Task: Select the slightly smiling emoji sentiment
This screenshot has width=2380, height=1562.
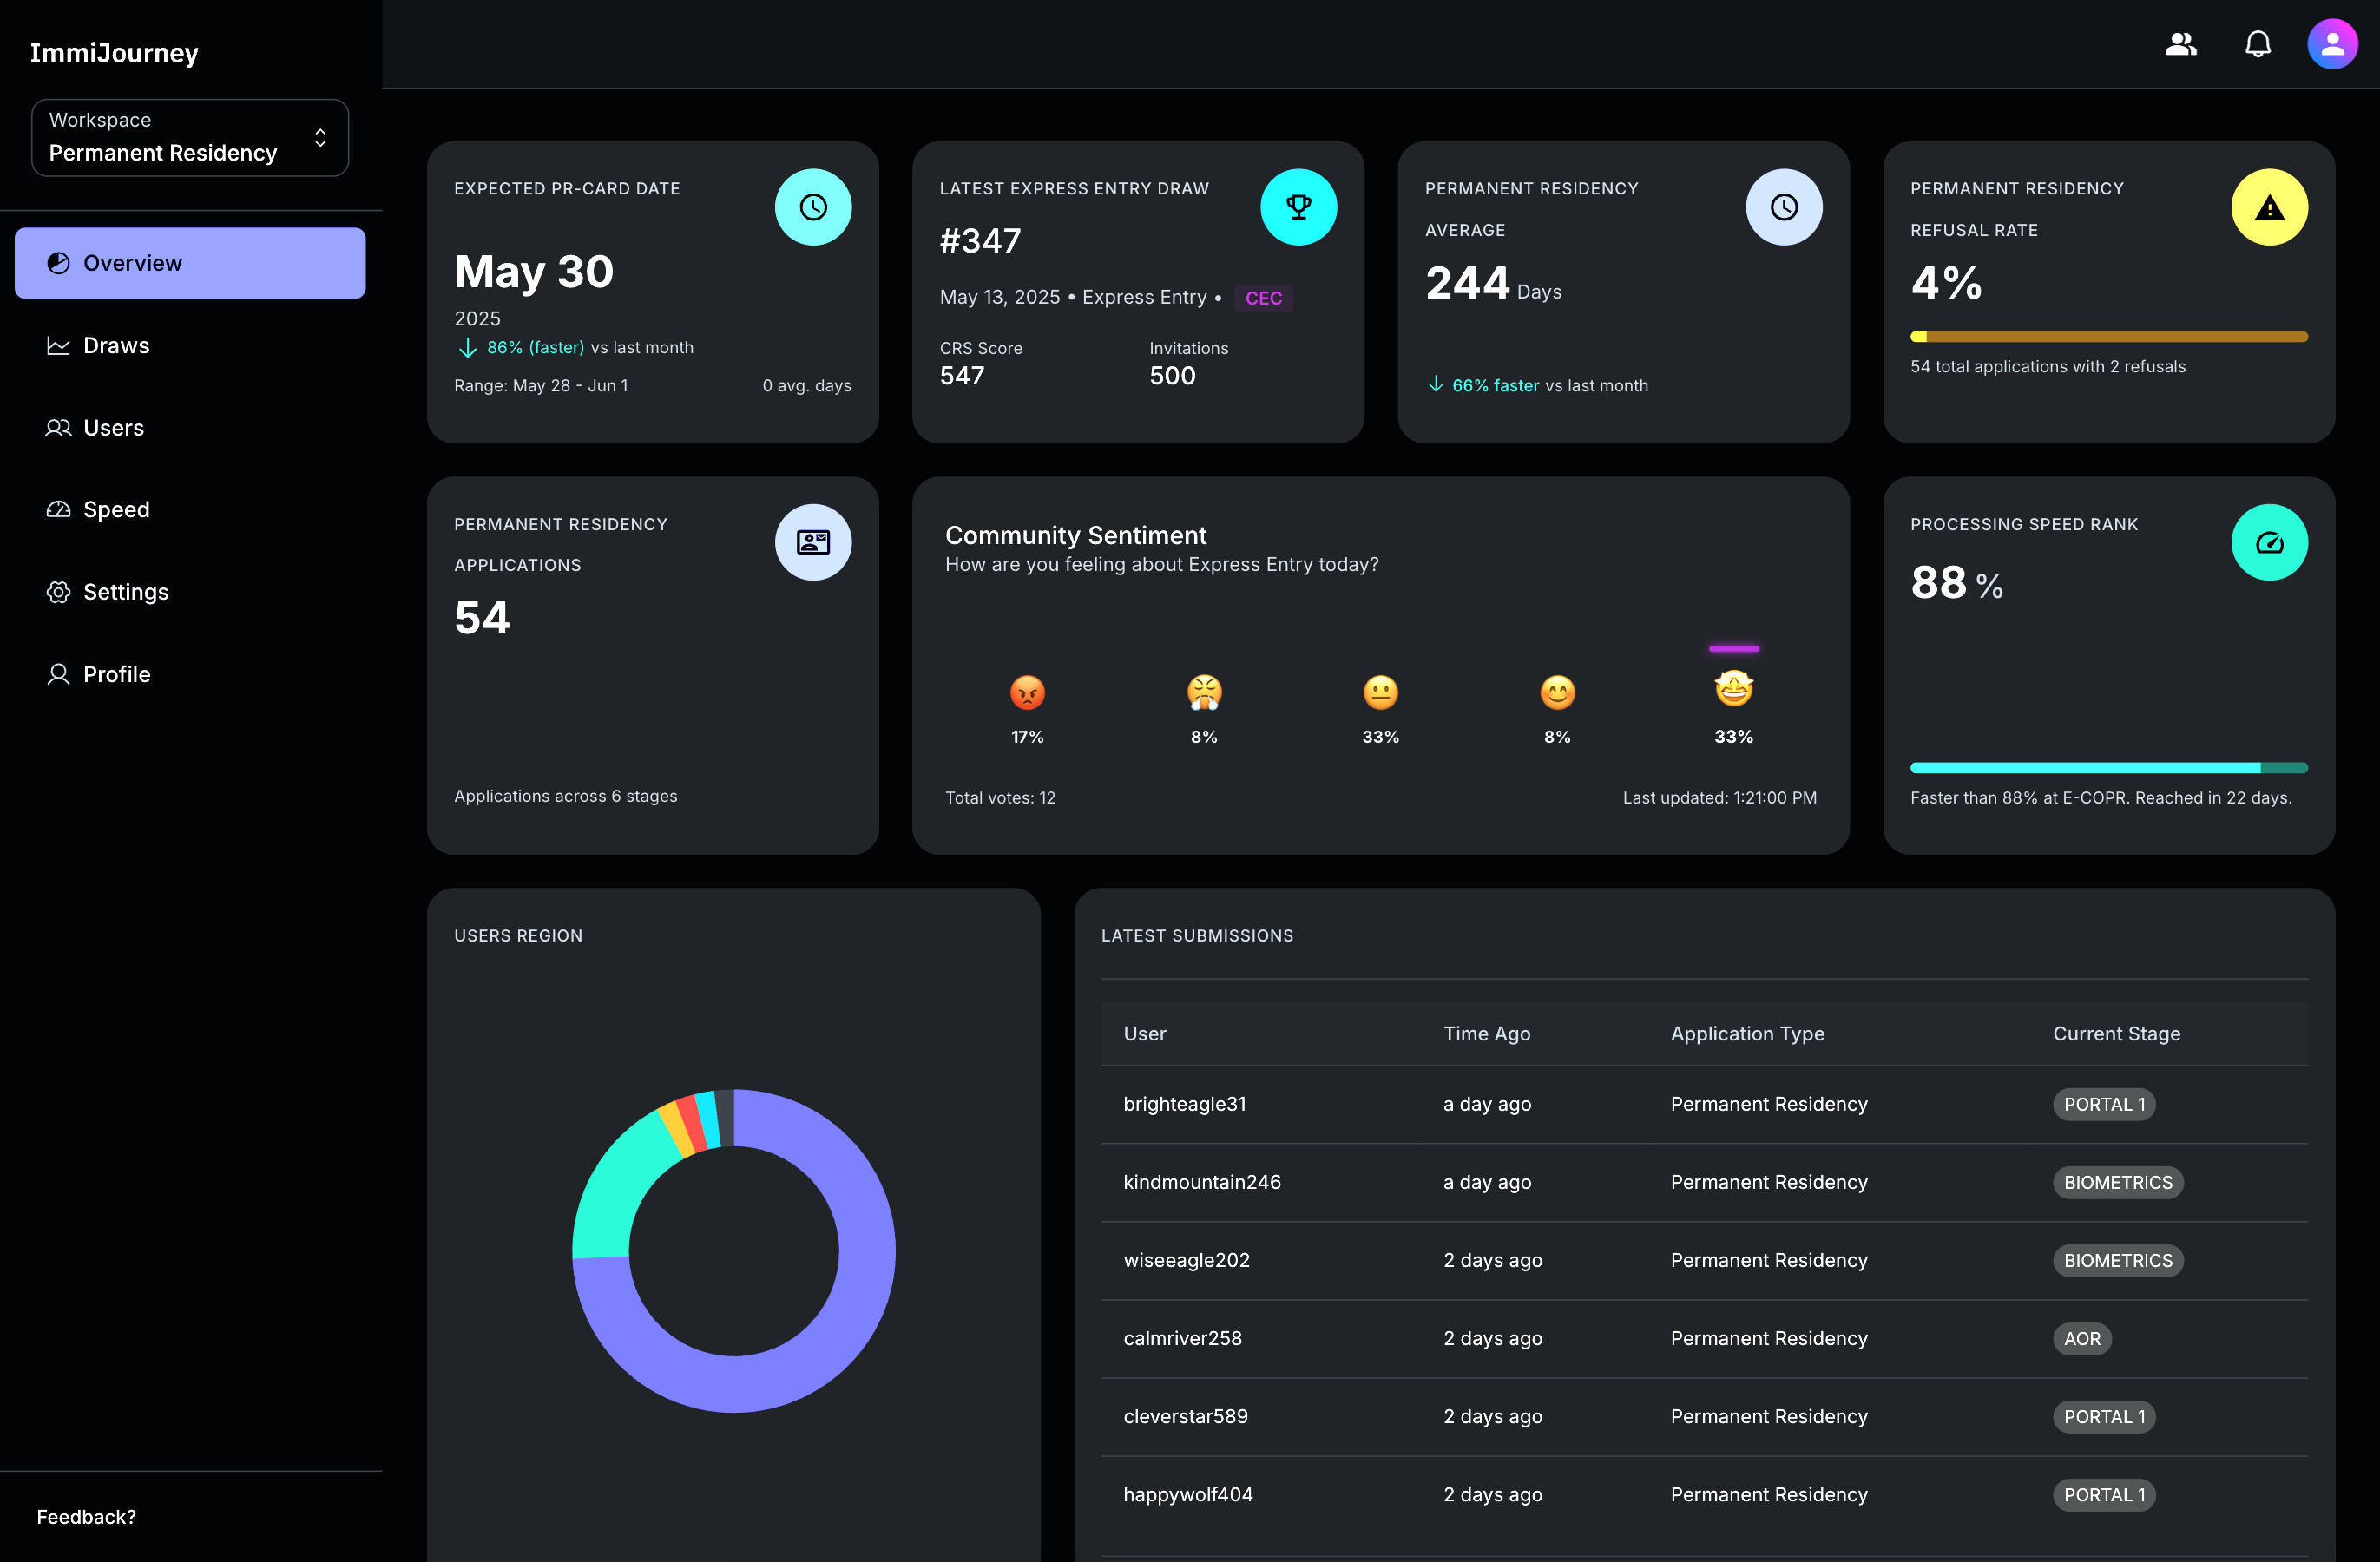Action: pyautogui.click(x=1556, y=693)
